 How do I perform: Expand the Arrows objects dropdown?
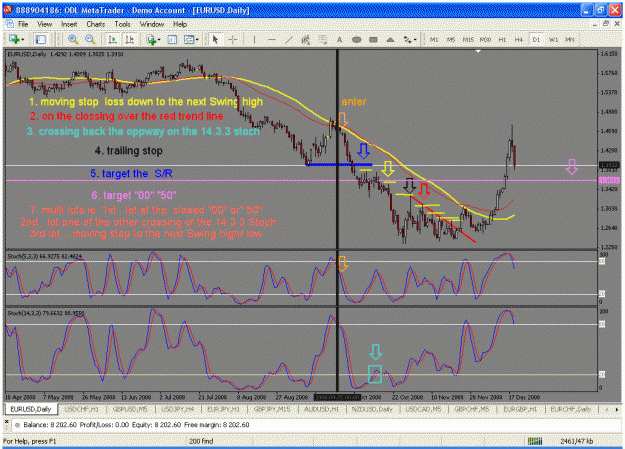415,39
